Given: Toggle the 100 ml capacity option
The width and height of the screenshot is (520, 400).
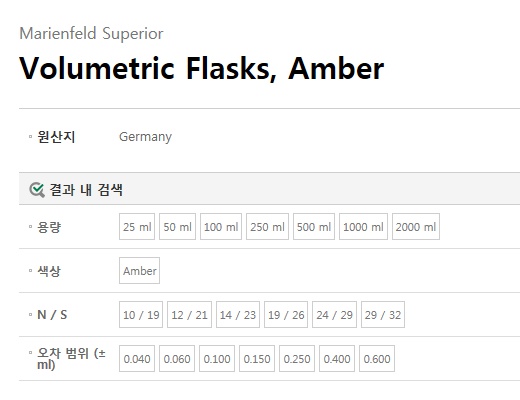Looking at the screenshot, I should coord(221,227).
